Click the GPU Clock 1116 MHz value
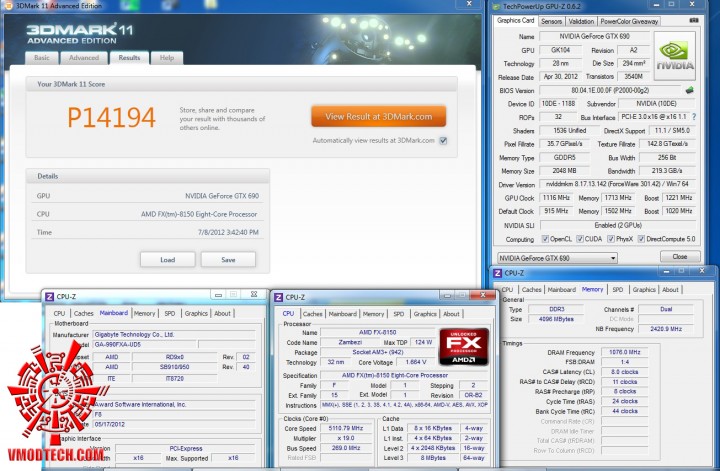This screenshot has width=720, height=471. click(556, 198)
